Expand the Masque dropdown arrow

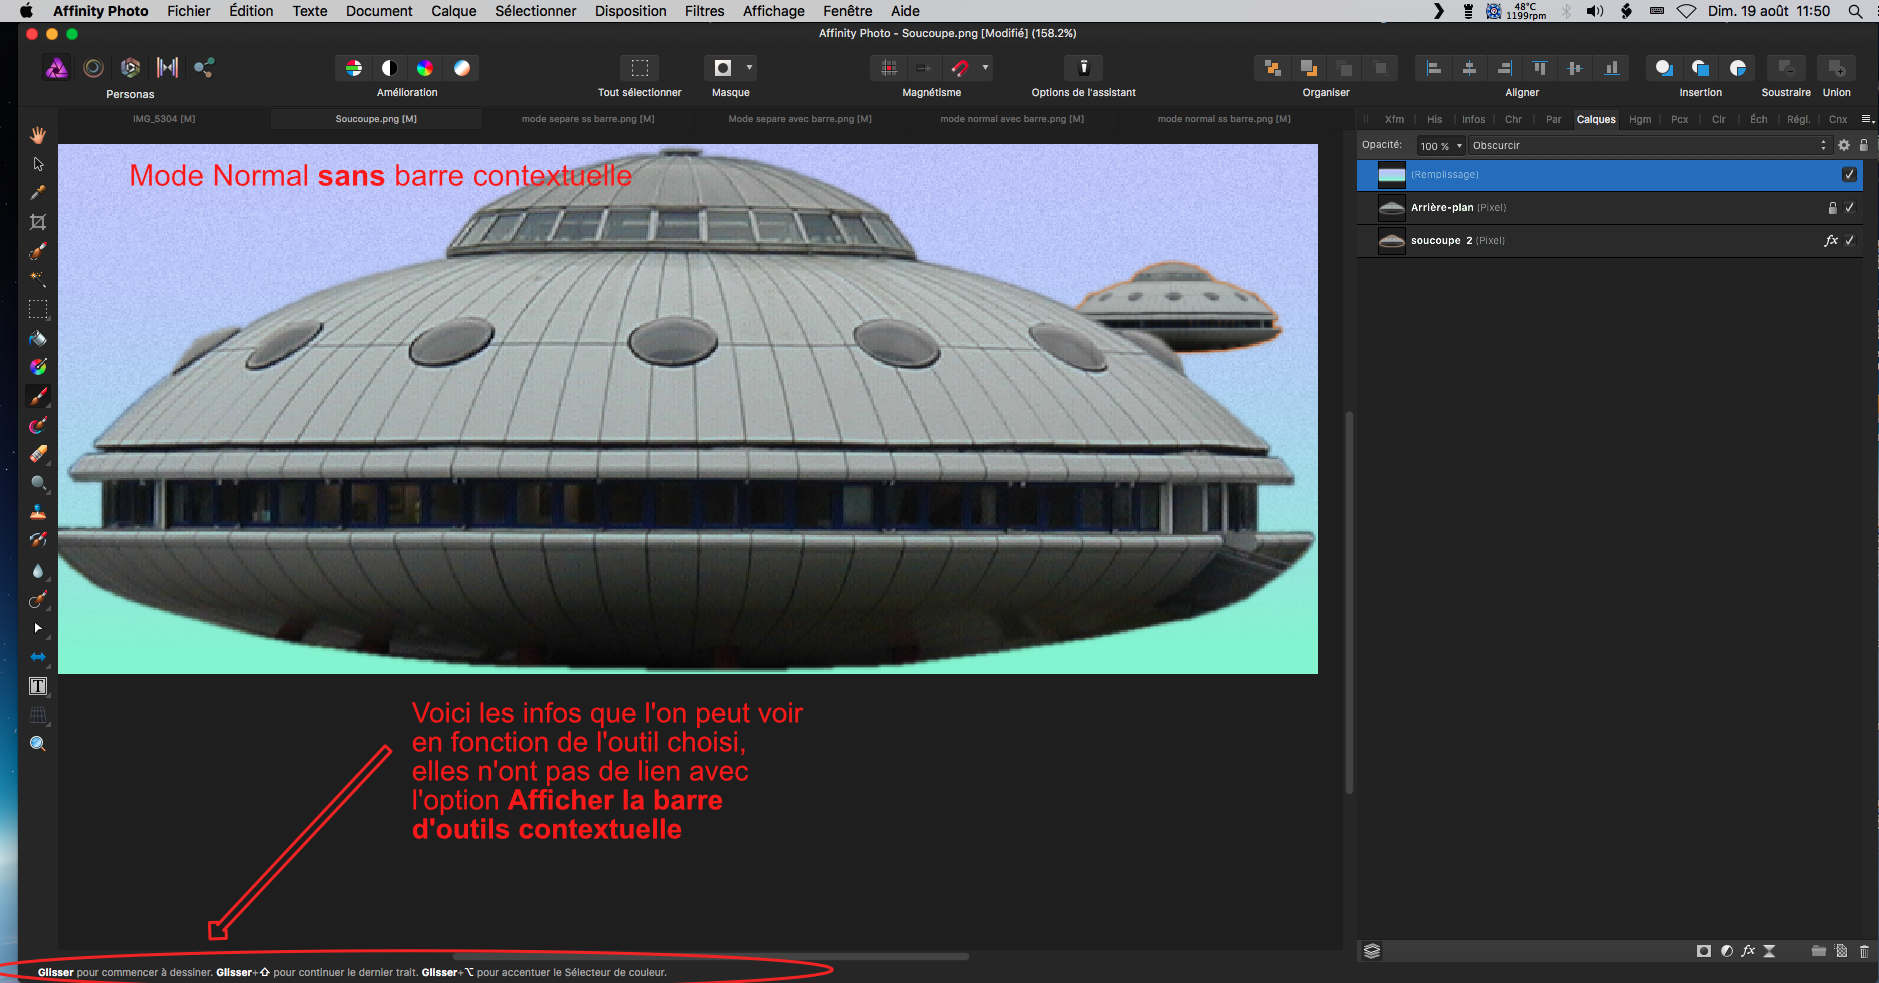click(749, 68)
